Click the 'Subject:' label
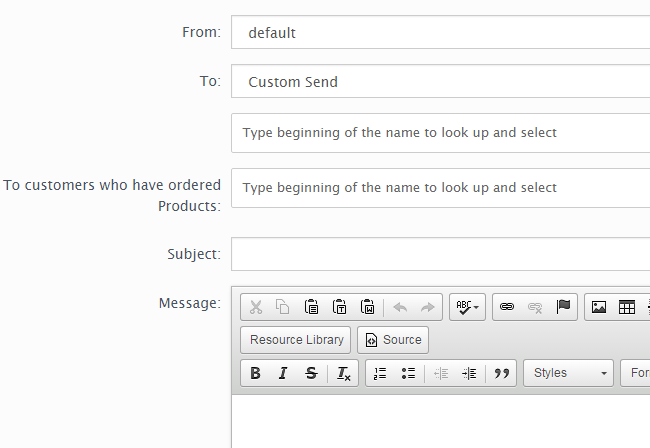The image size is (650, 448). (x=194, y=254)
